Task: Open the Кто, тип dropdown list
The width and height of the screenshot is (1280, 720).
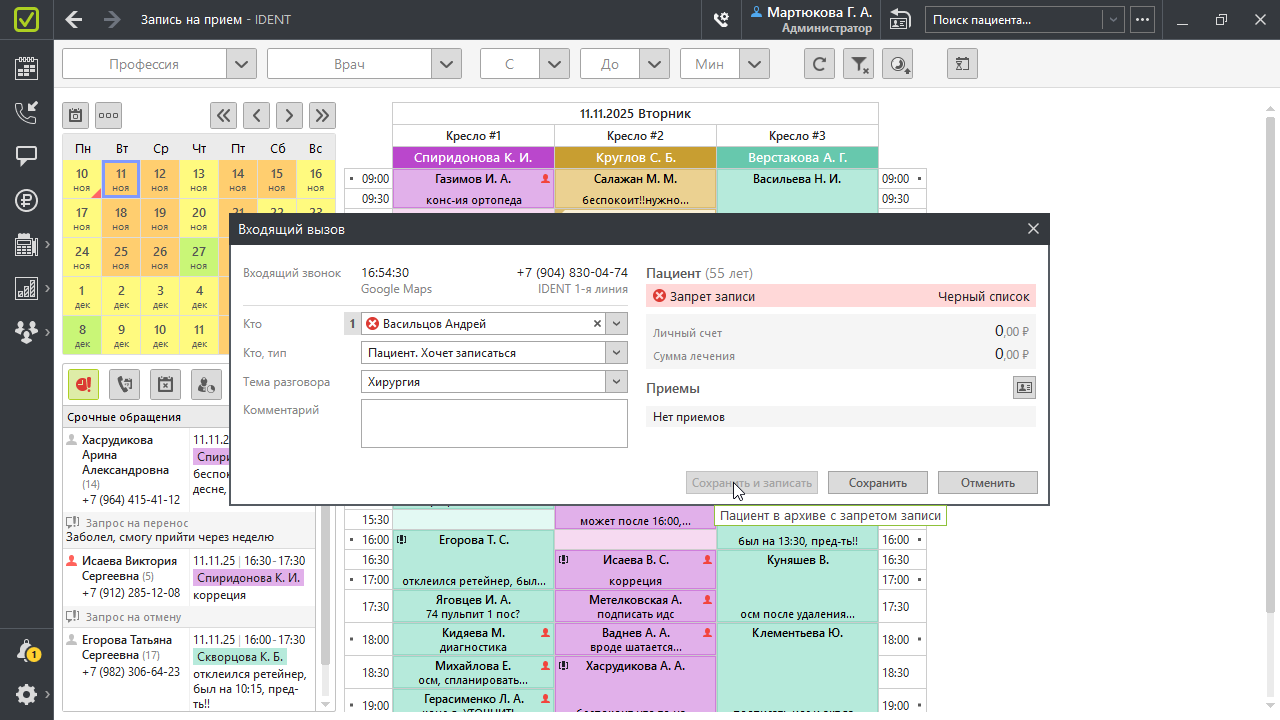Action: (616, 353)
